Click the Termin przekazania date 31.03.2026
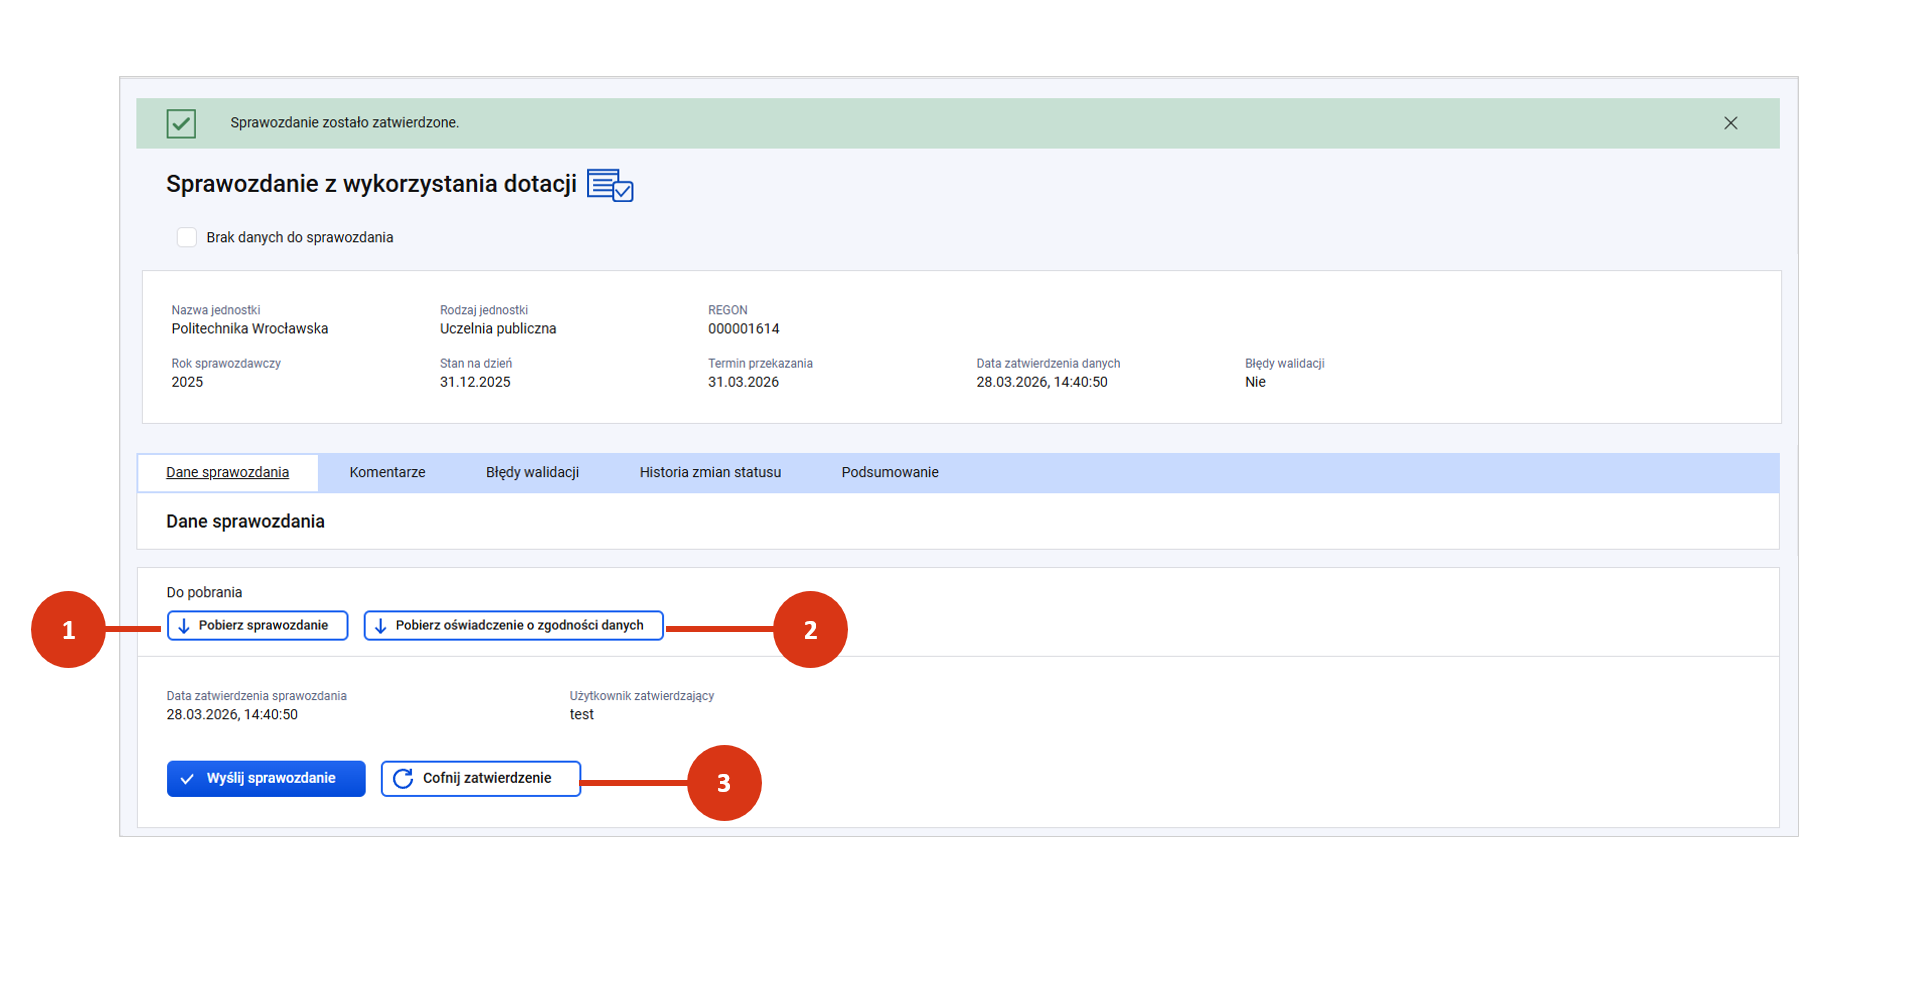This screenshot has width=1918, height=981. [x=743, y=382]
